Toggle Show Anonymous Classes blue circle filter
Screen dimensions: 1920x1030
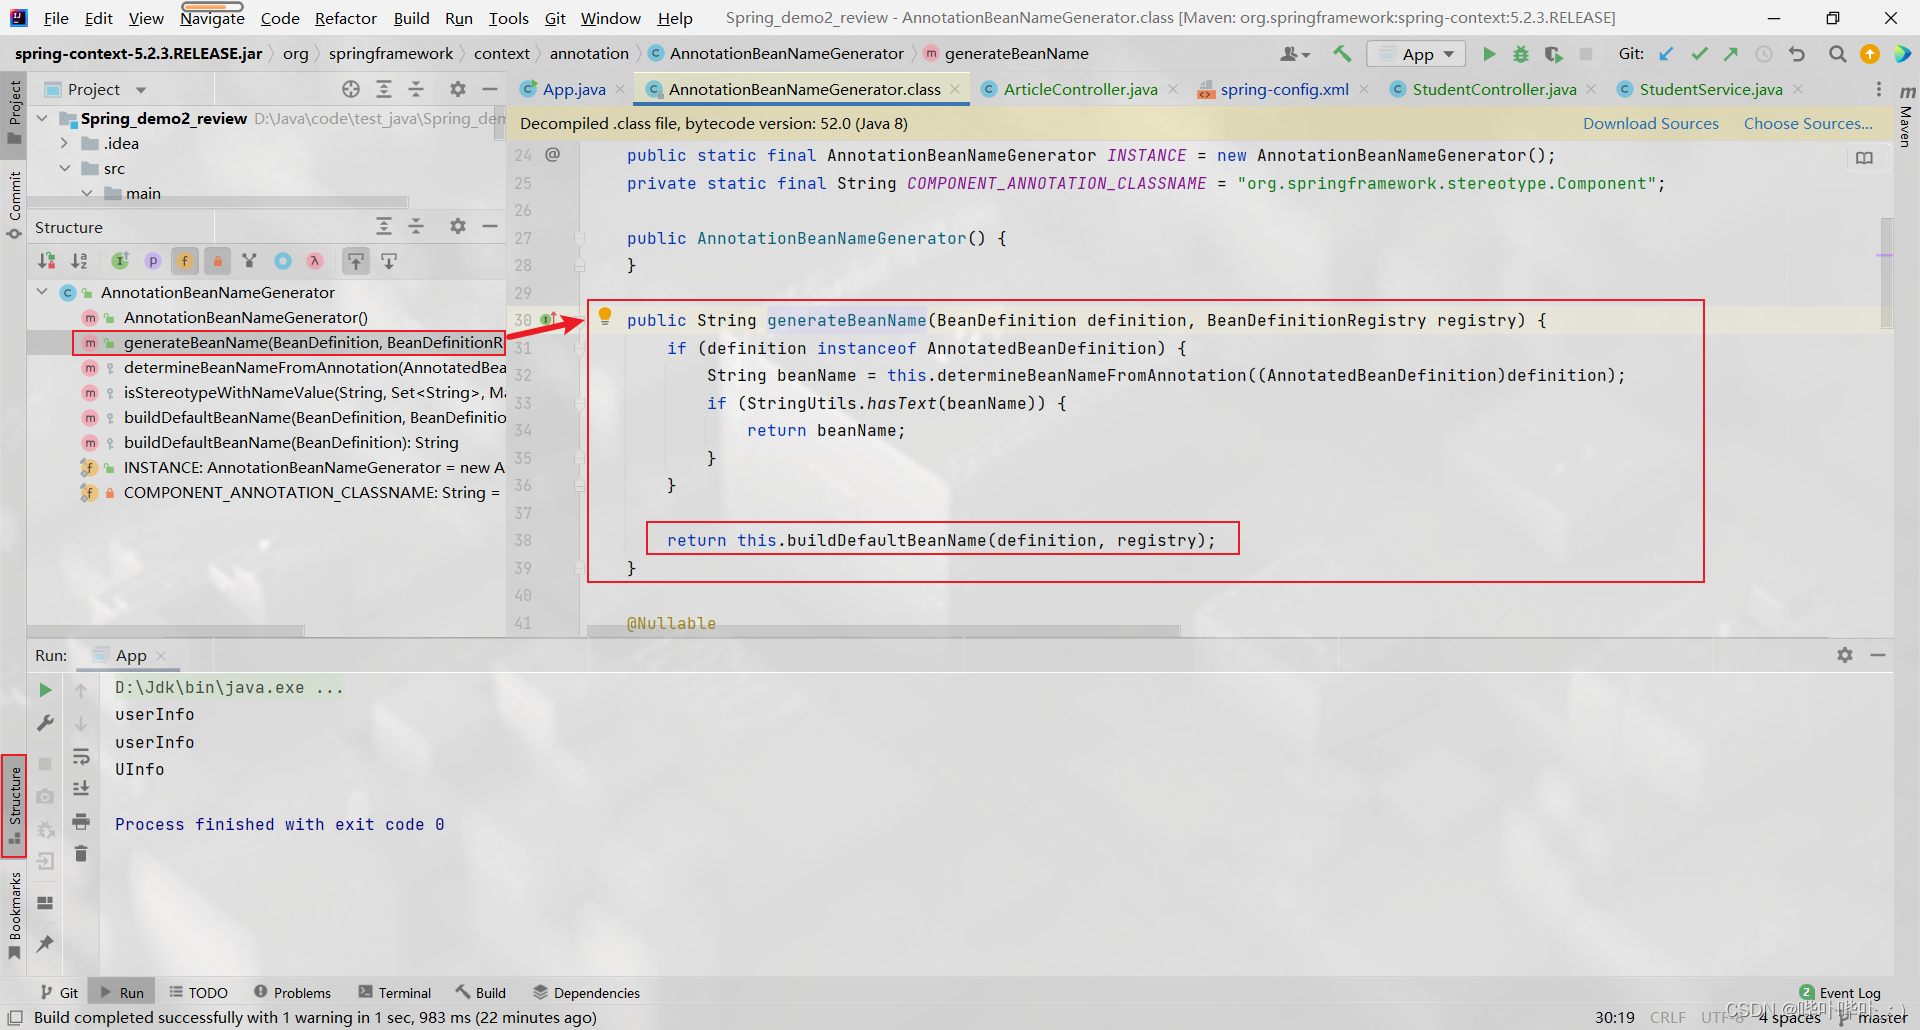[283, 261]
